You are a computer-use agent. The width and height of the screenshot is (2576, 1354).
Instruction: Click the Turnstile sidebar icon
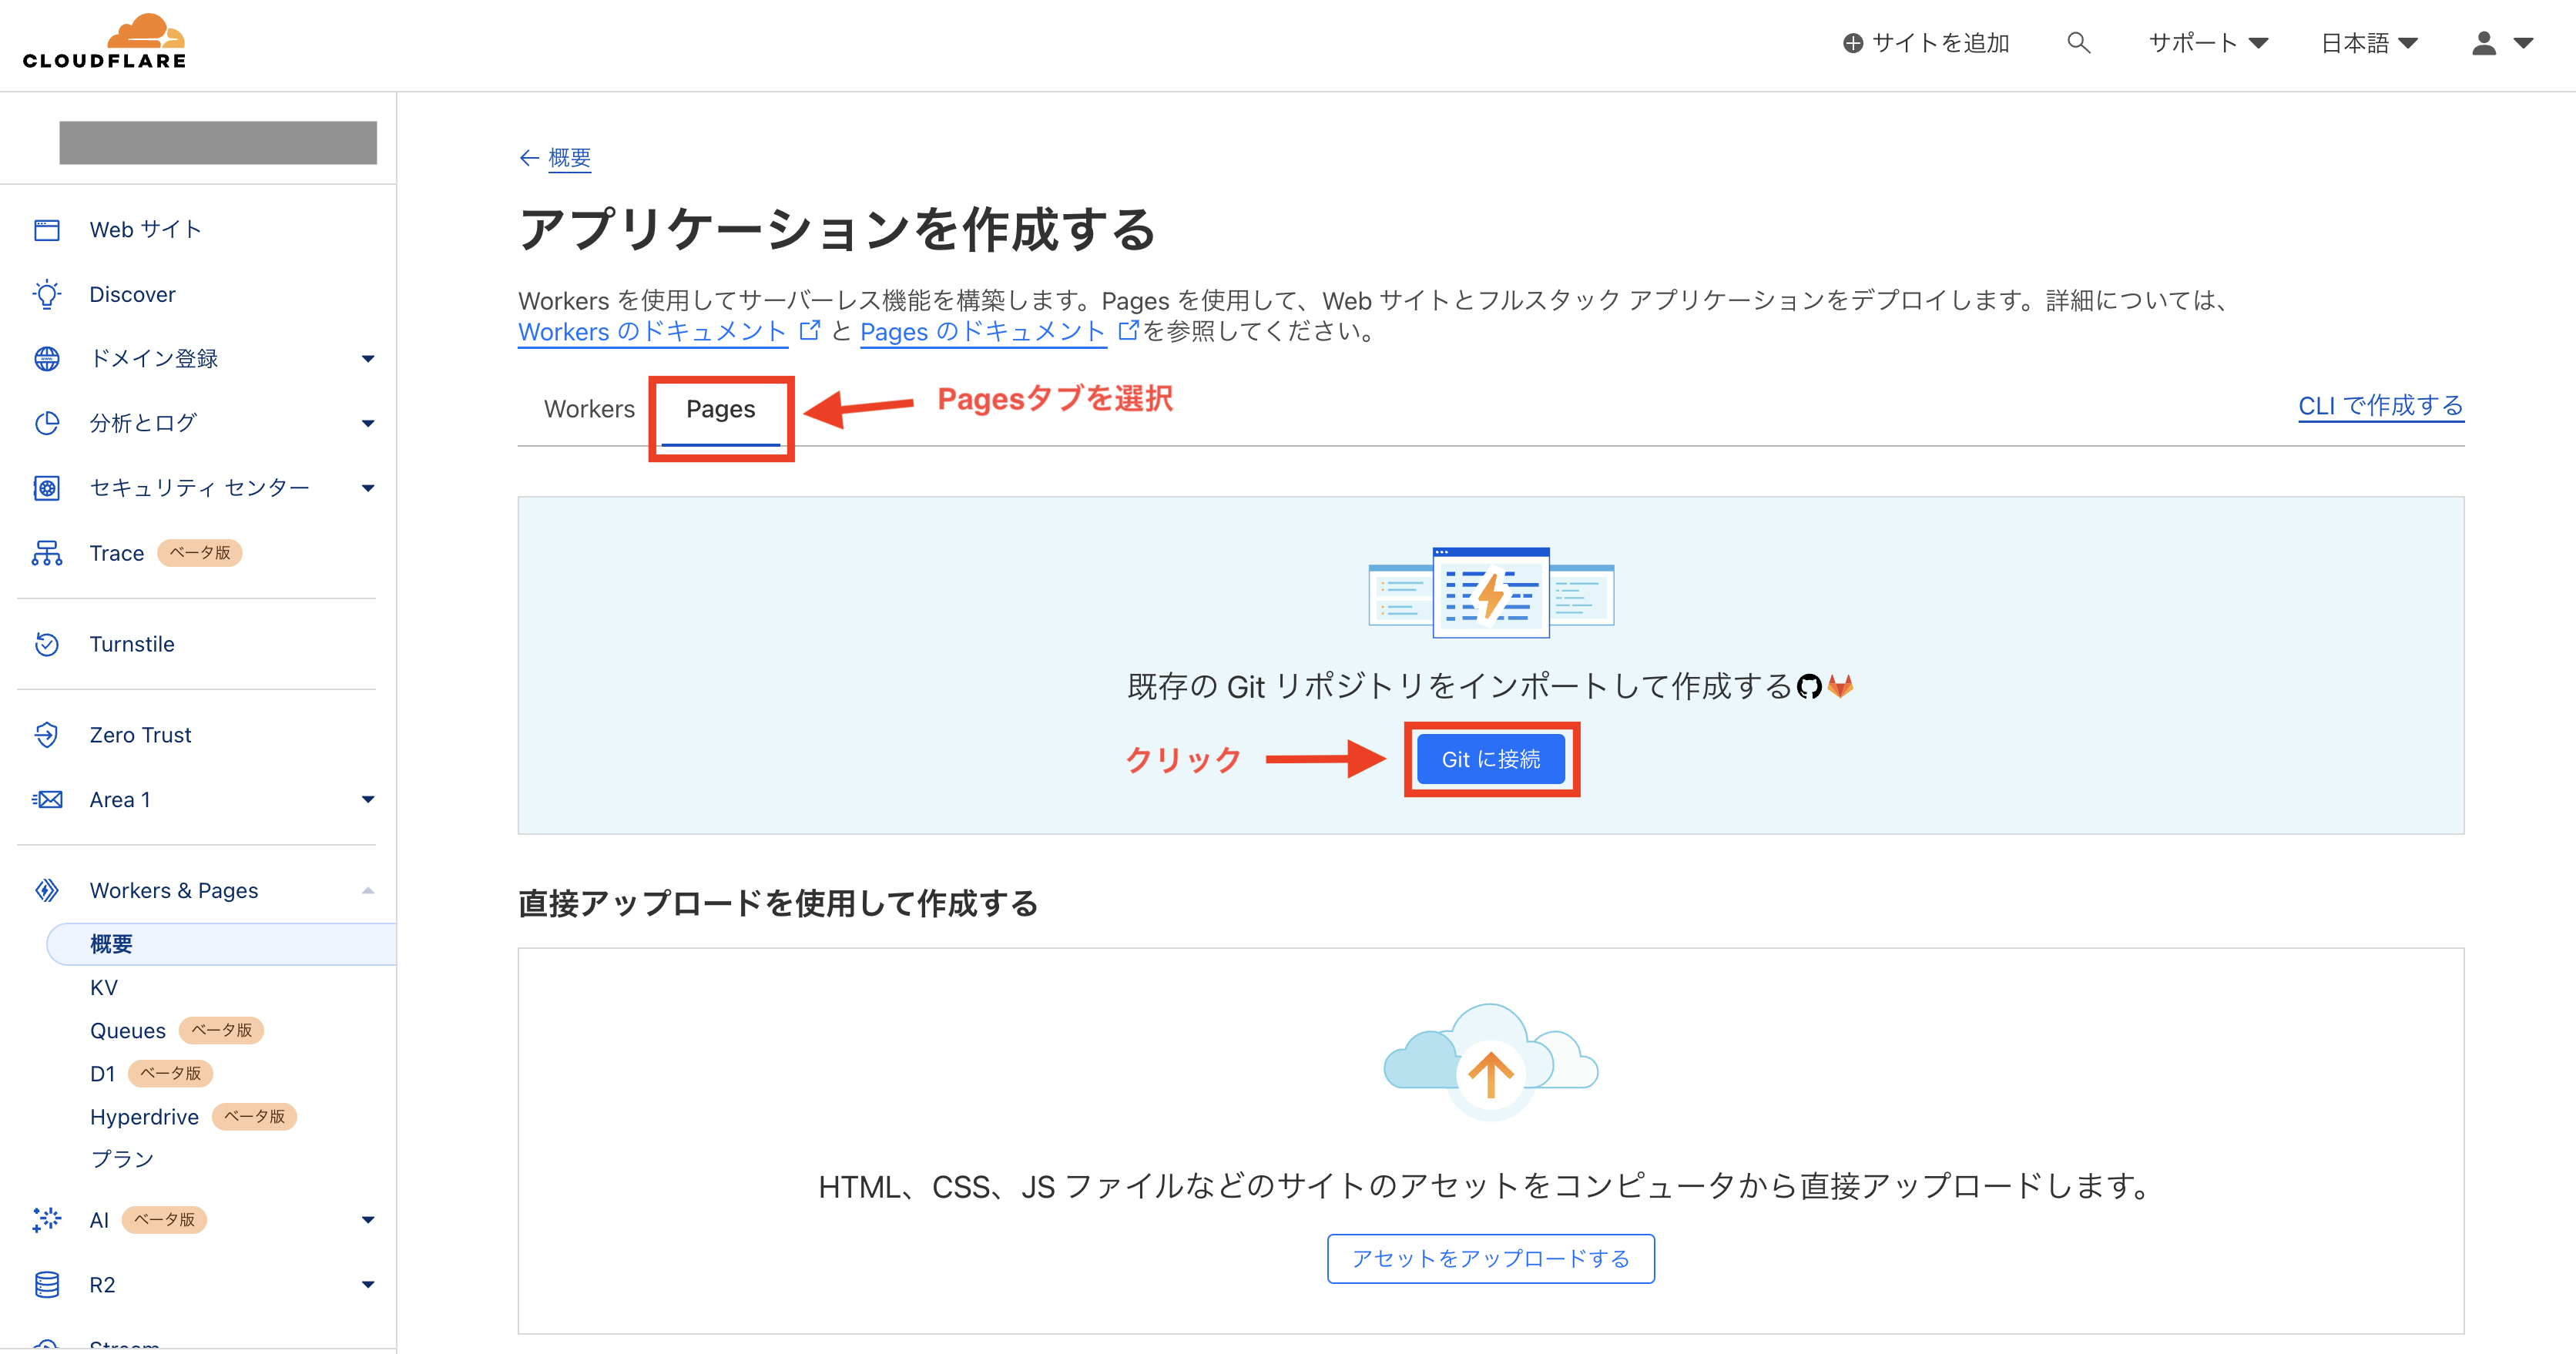point(47,644)
